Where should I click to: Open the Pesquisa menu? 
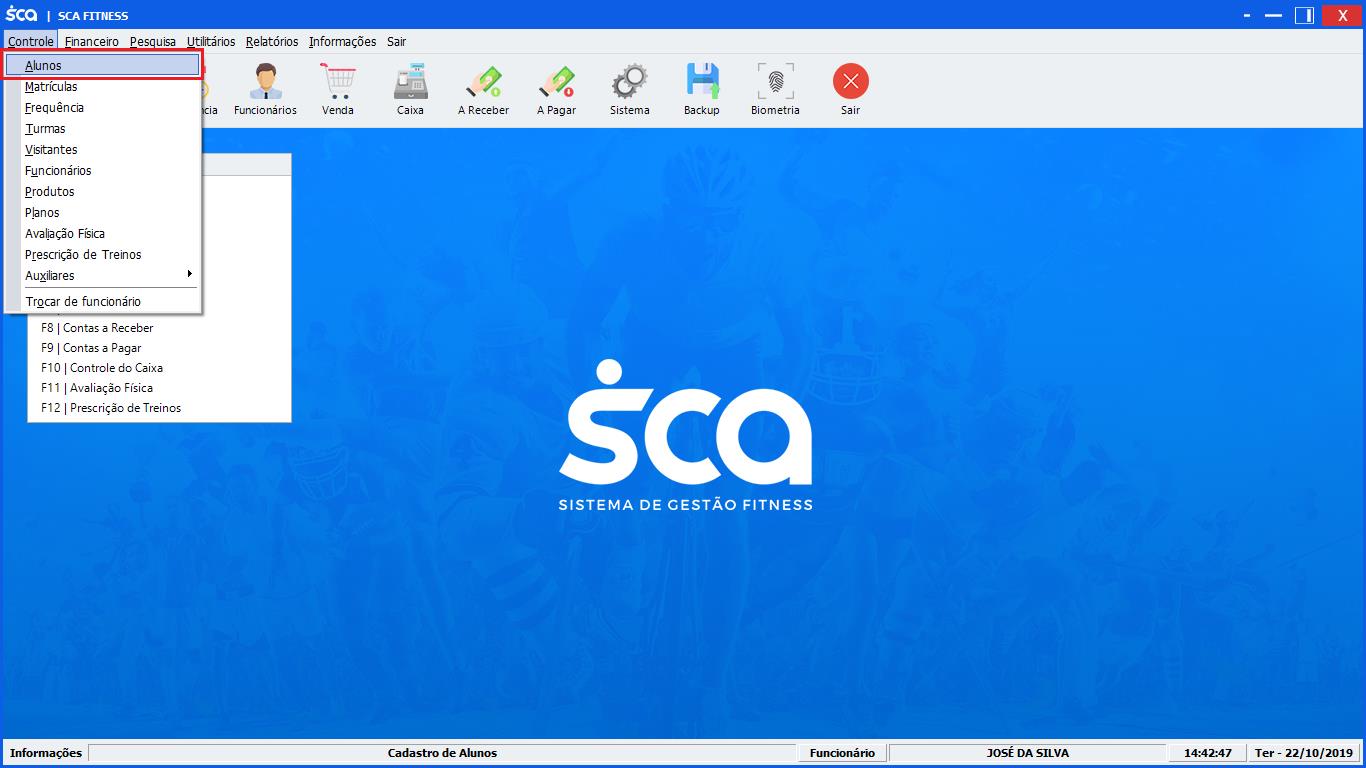pyautogui.click(x=153, y=41)
